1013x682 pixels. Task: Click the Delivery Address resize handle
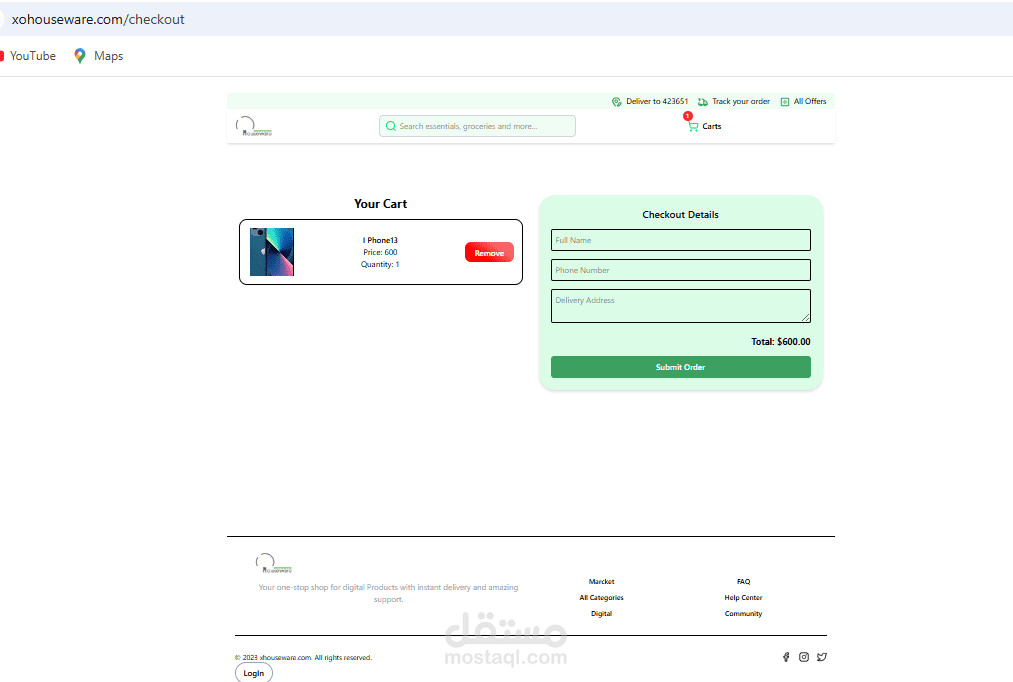pos(806,317)
